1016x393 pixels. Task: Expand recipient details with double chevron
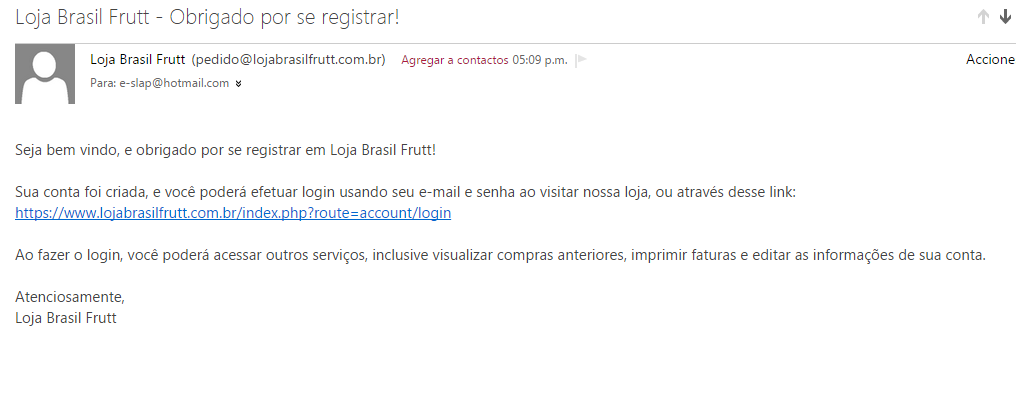(238, 84)
